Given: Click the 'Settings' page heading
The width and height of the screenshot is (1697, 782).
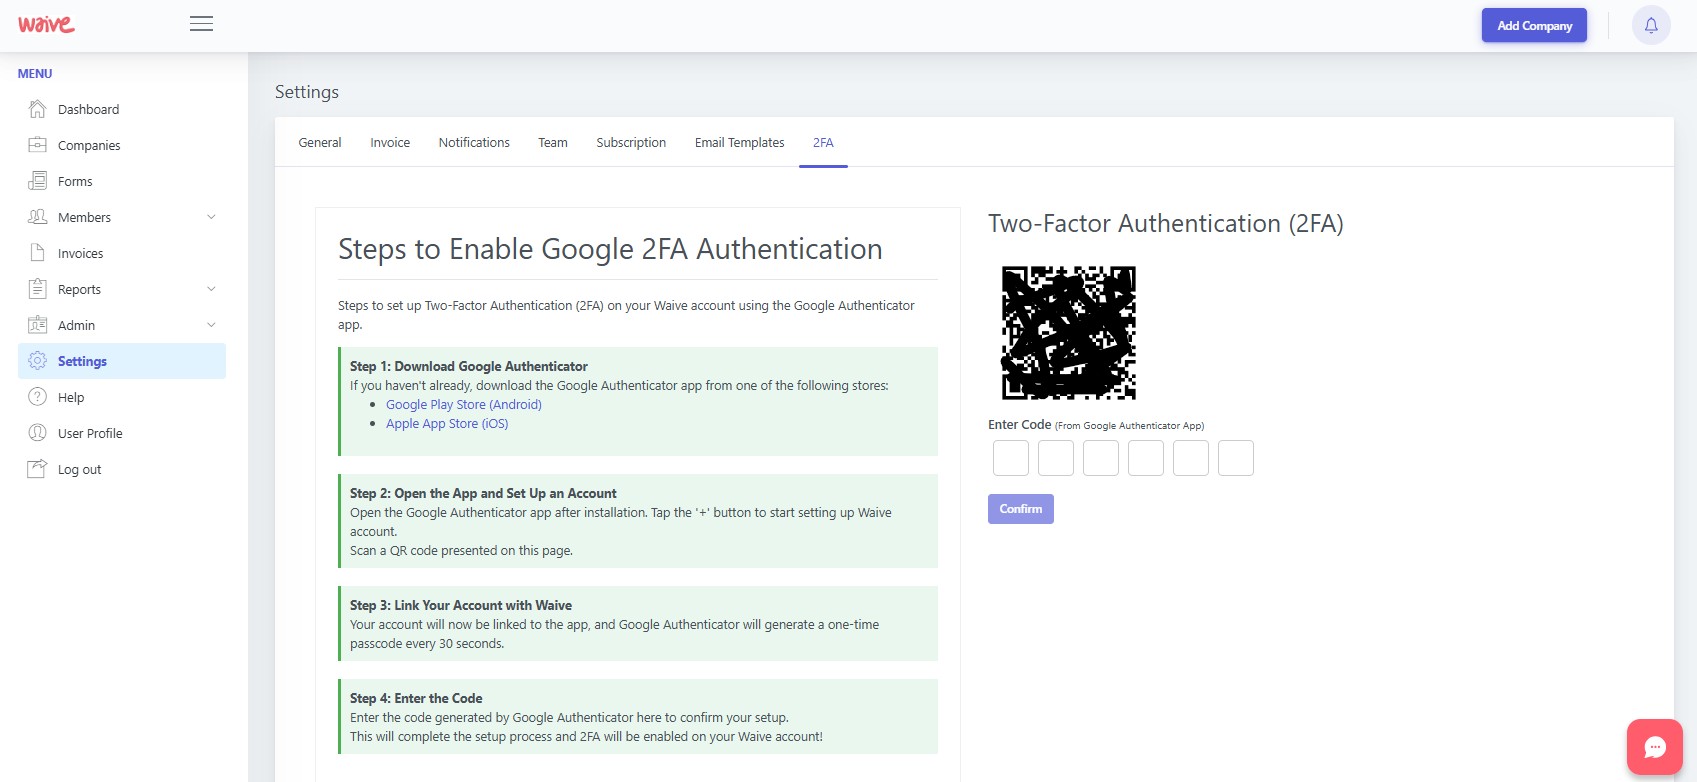Looking at the screenshot, I should click(307, 92).
